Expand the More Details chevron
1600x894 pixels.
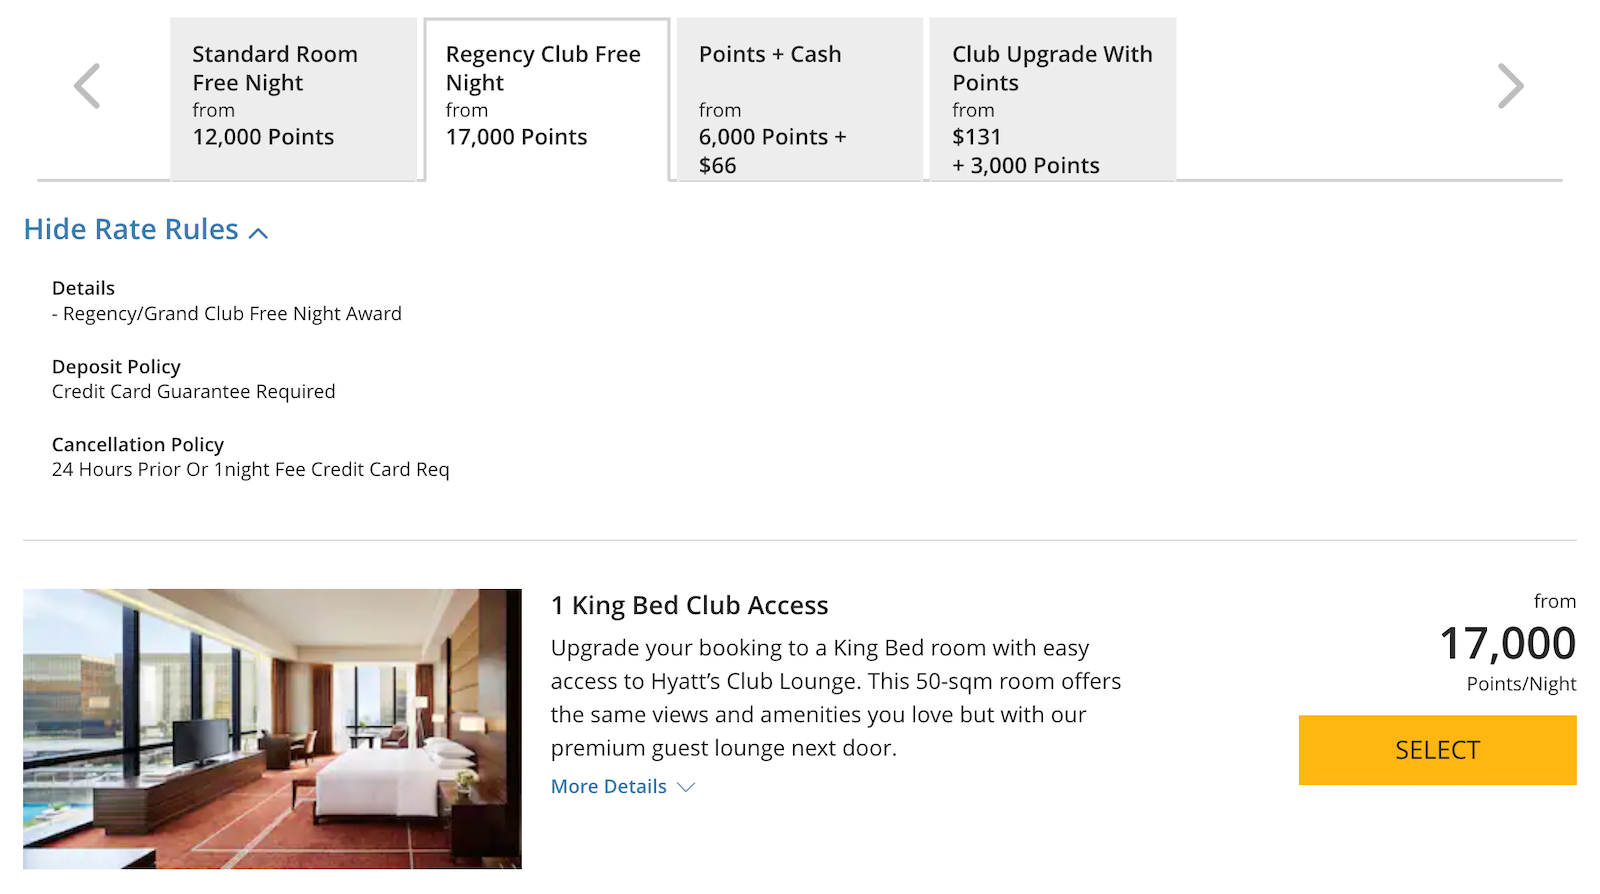coord(686,787)
